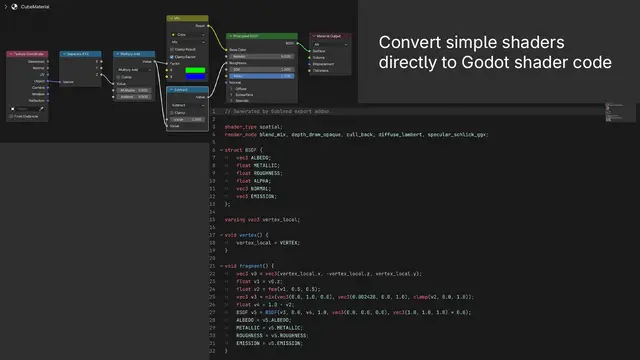Viewport: 640px width, 360px height.
Task: Click the Addend value field
Action: coord(134,97)
